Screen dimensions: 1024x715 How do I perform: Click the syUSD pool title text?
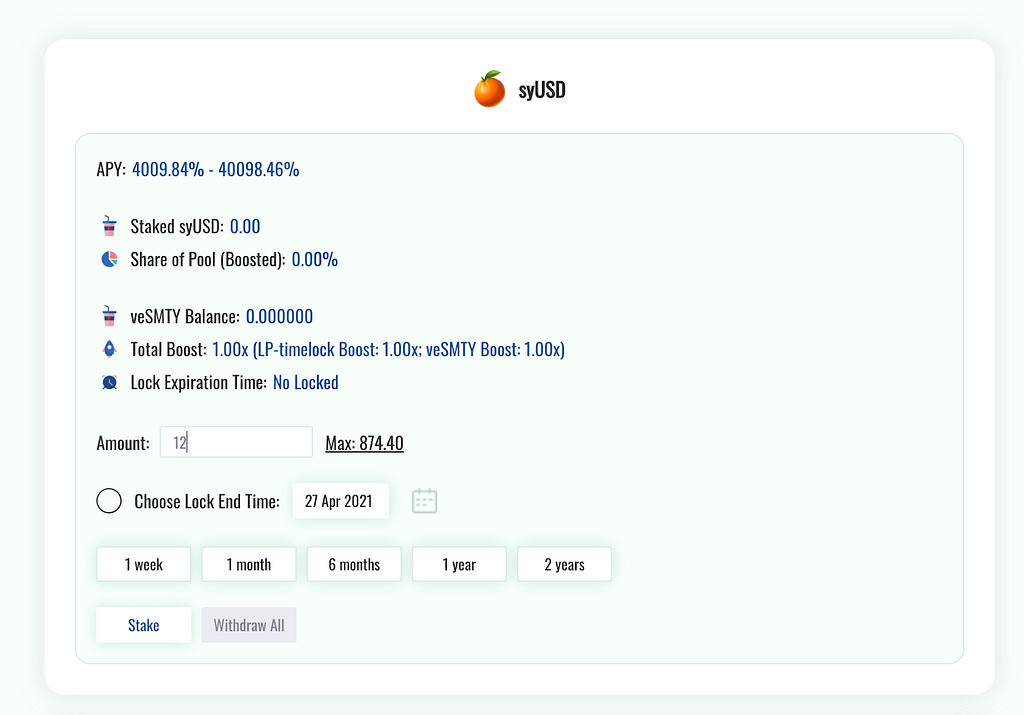[542, 89]
